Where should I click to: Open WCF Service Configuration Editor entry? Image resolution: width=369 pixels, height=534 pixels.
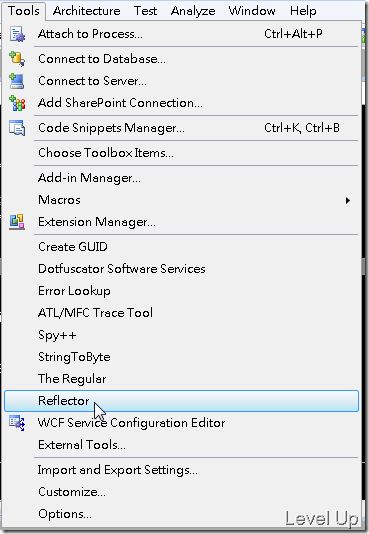click(181, 423)
